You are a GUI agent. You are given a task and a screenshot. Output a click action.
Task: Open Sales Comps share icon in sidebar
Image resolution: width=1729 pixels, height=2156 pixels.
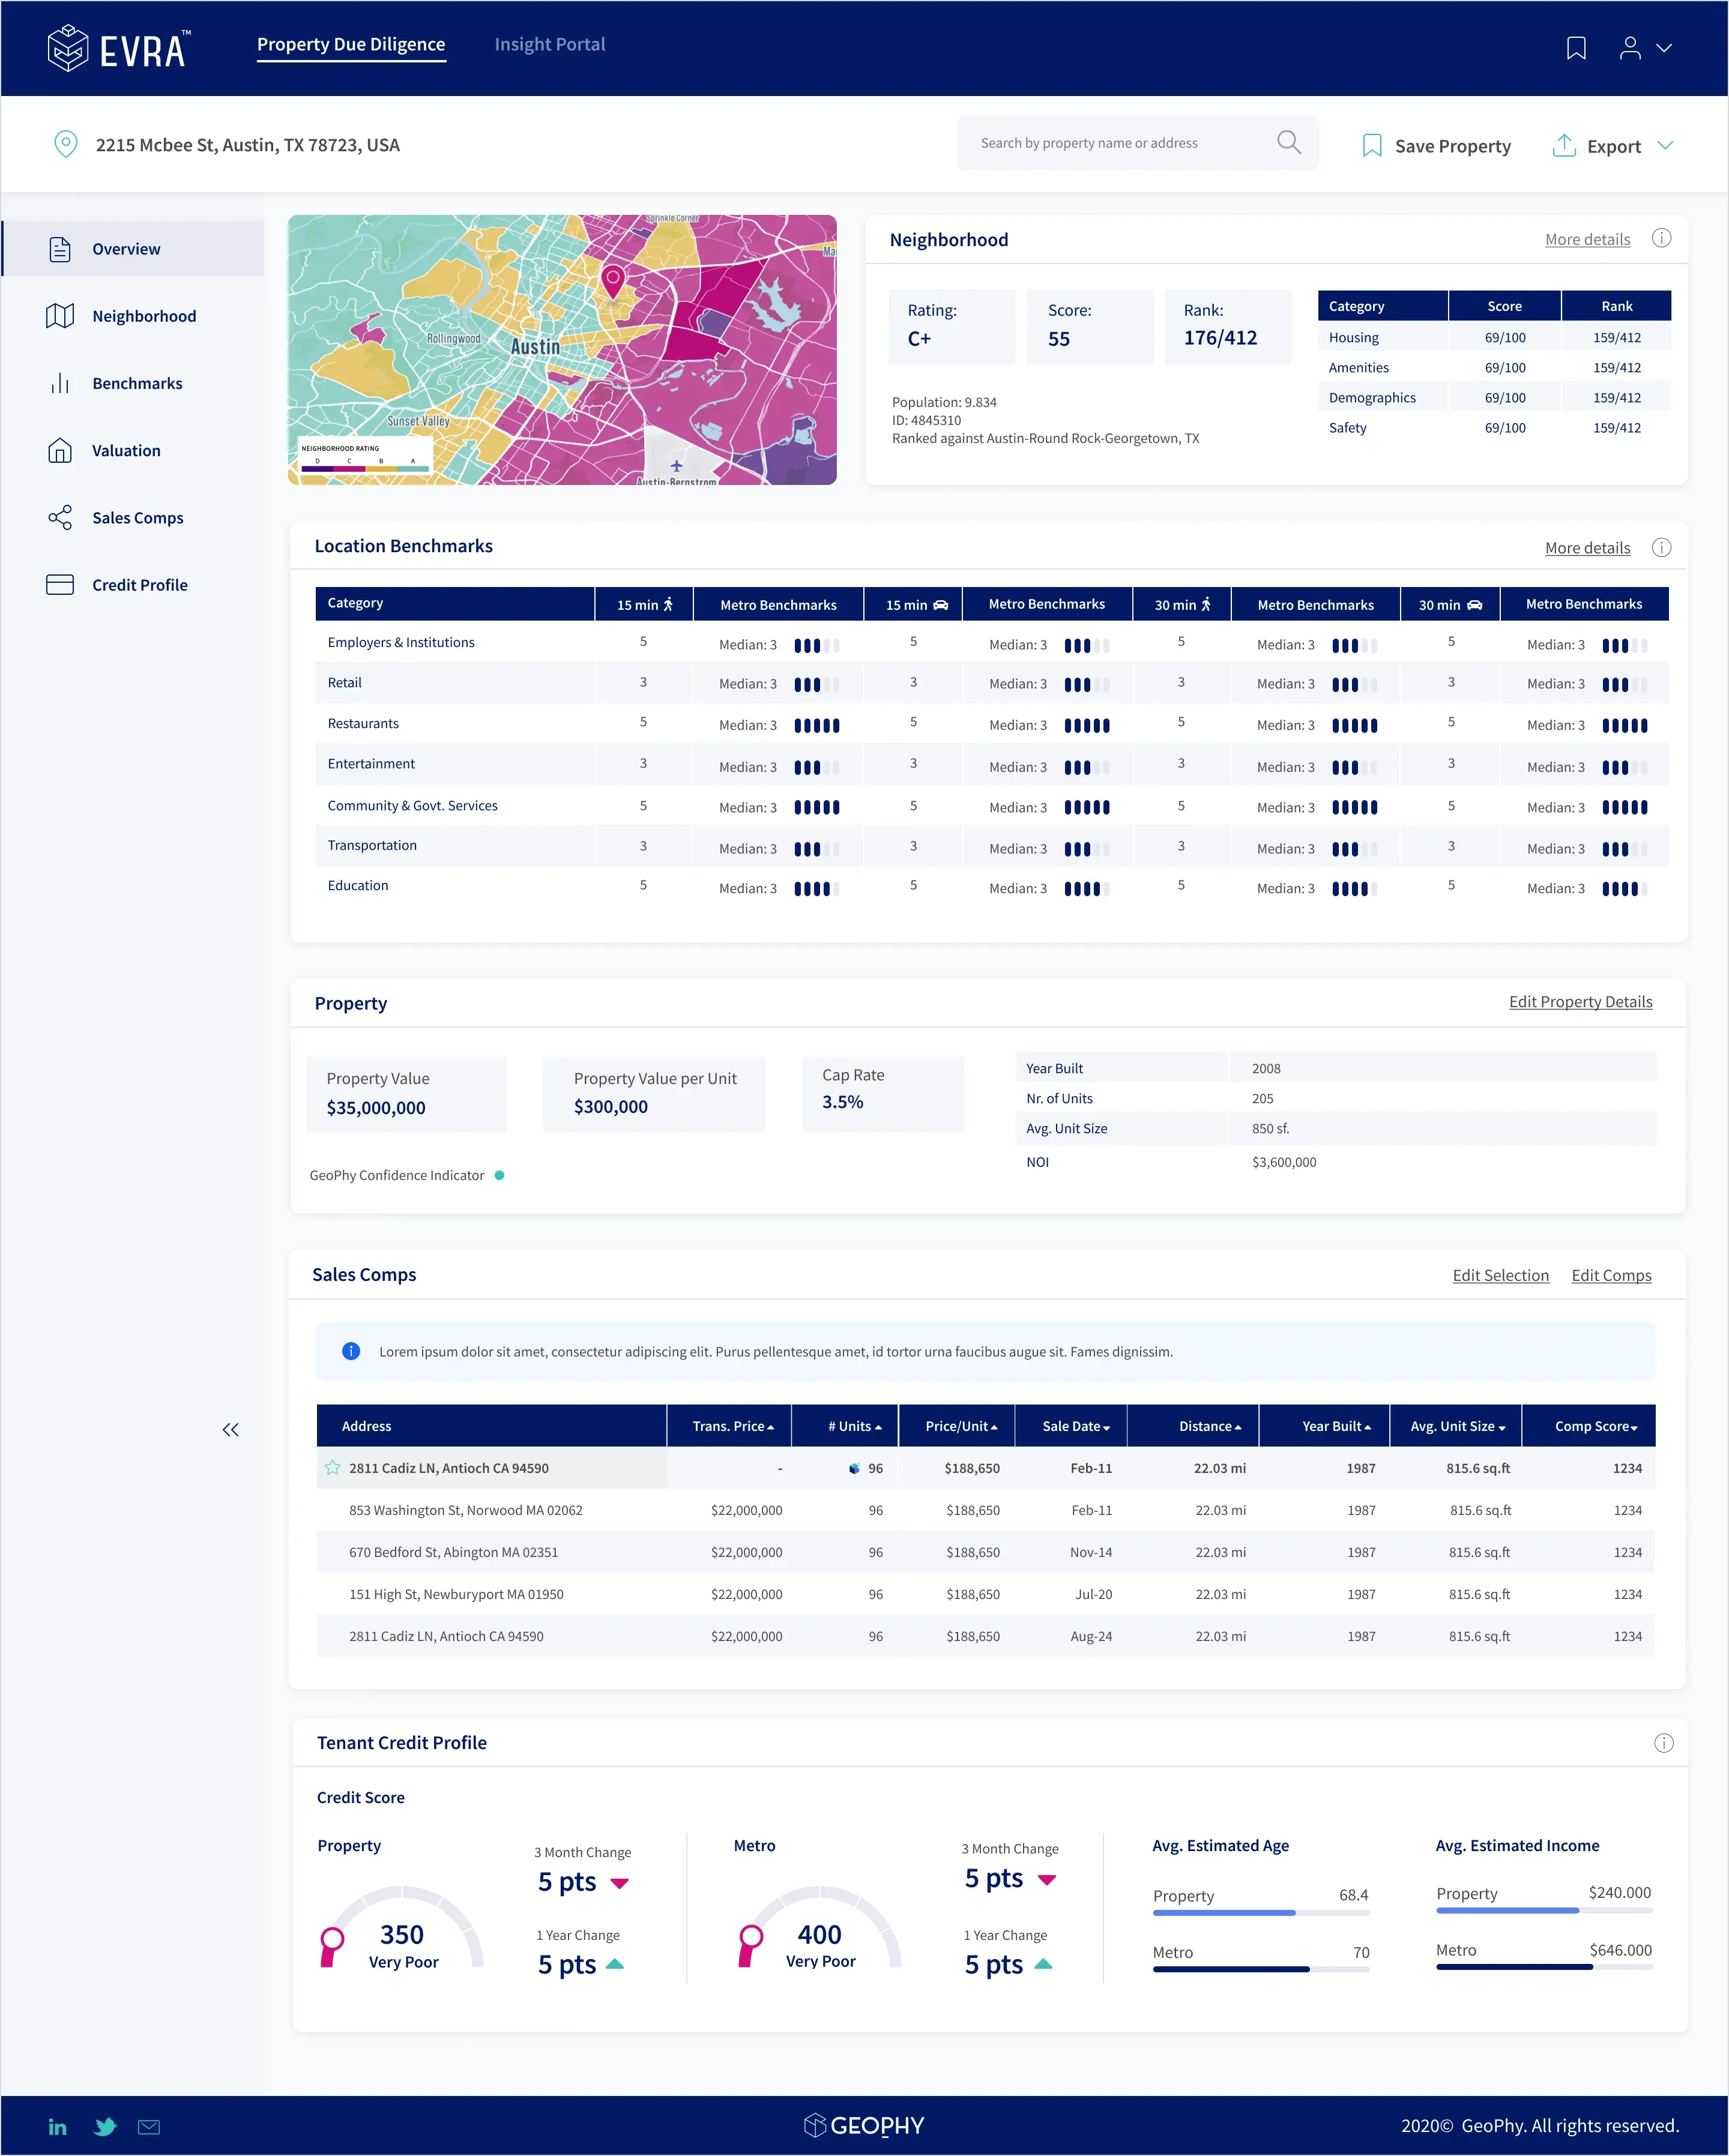click(60, 518)
